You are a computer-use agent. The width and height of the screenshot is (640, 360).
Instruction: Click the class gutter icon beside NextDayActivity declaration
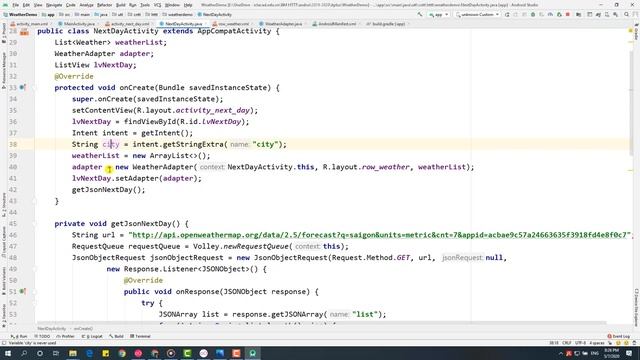coord(24,31)
